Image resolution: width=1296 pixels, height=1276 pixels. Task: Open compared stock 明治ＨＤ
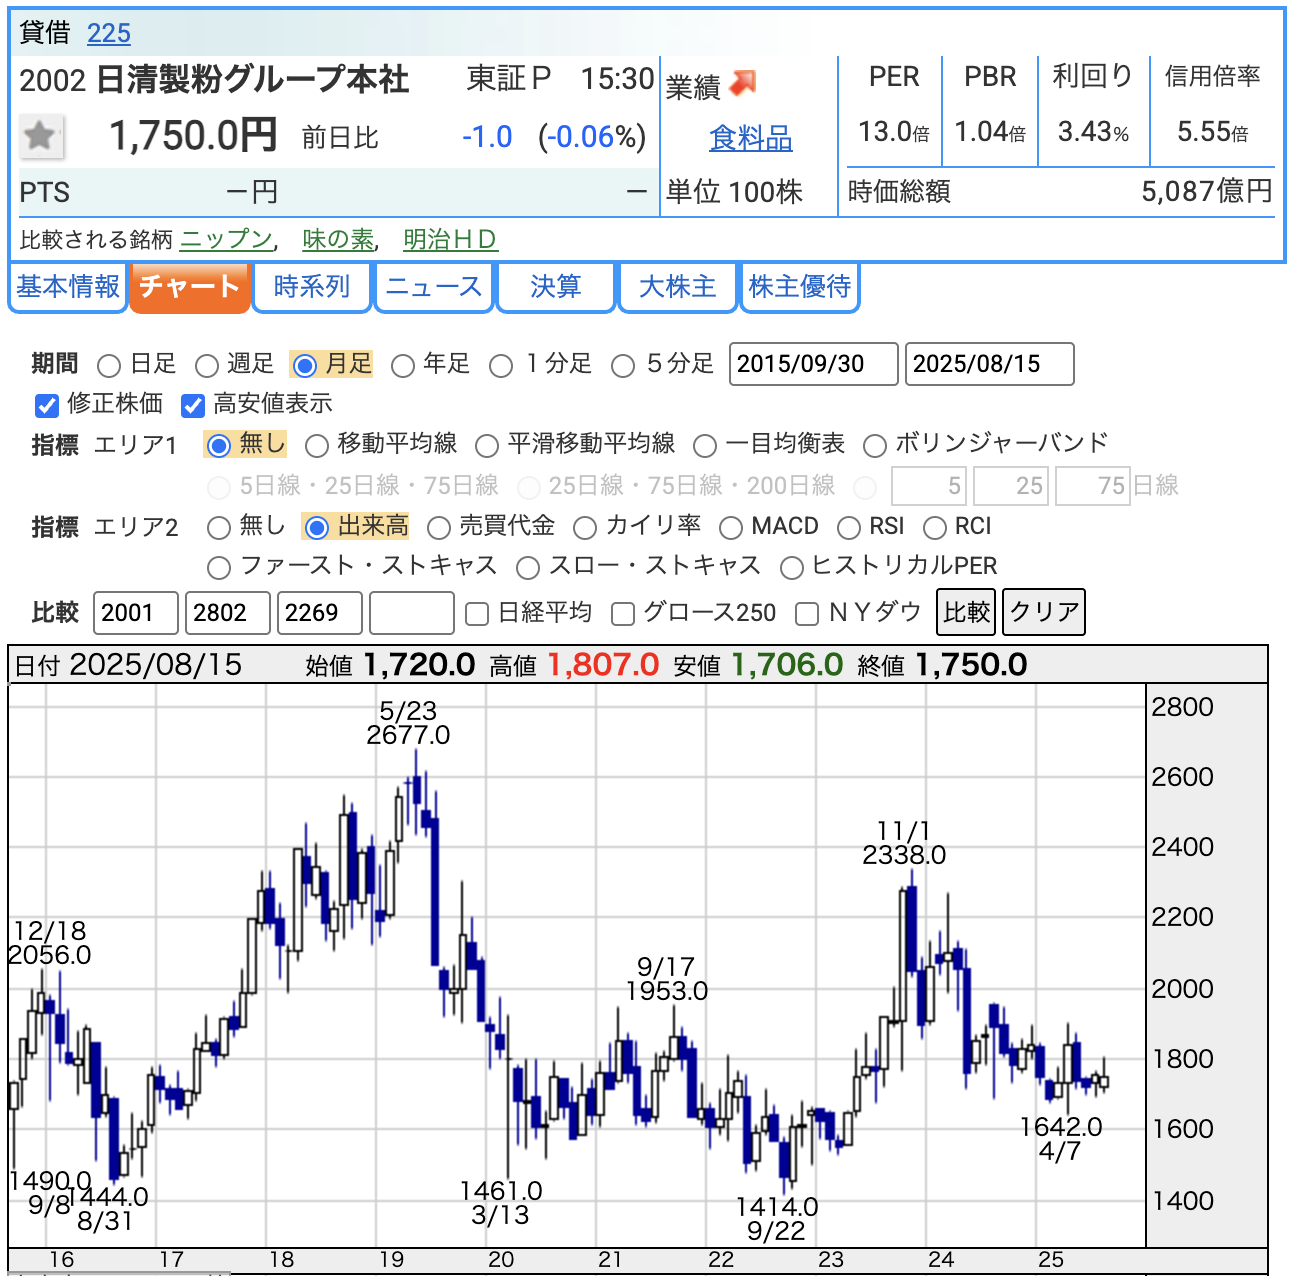[450, 240]
